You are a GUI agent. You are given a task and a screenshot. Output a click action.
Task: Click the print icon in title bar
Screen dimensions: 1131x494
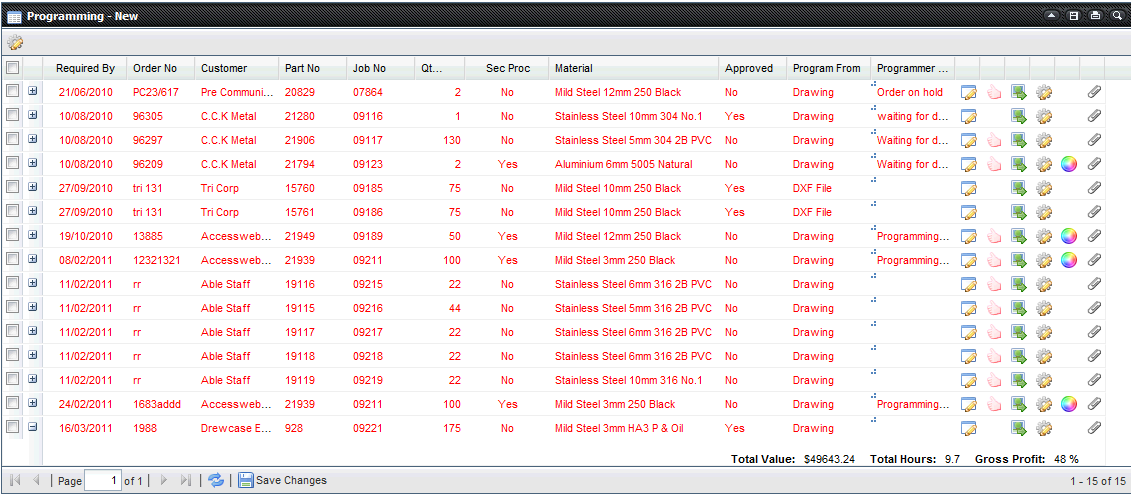pos(1095,16)
